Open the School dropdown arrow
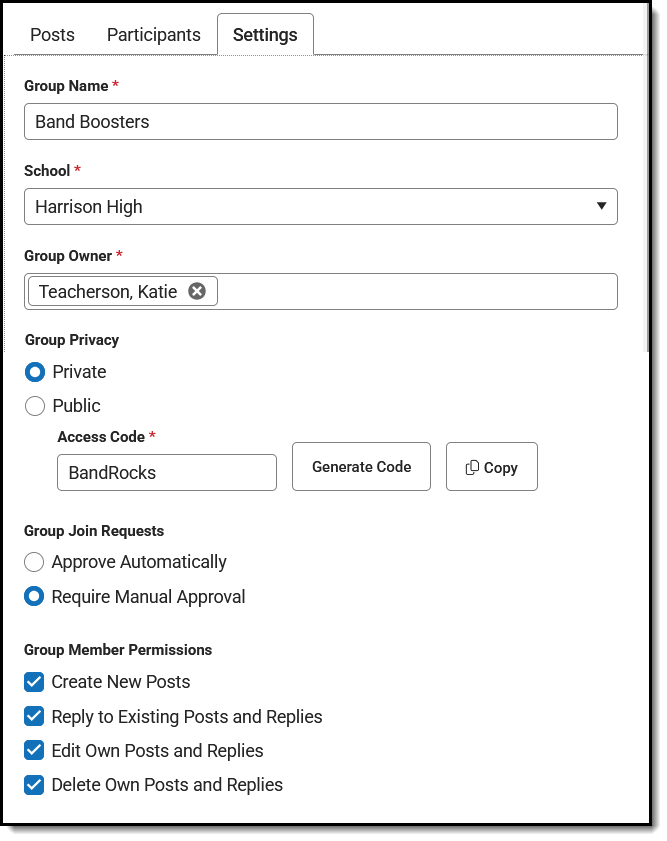 602,206
